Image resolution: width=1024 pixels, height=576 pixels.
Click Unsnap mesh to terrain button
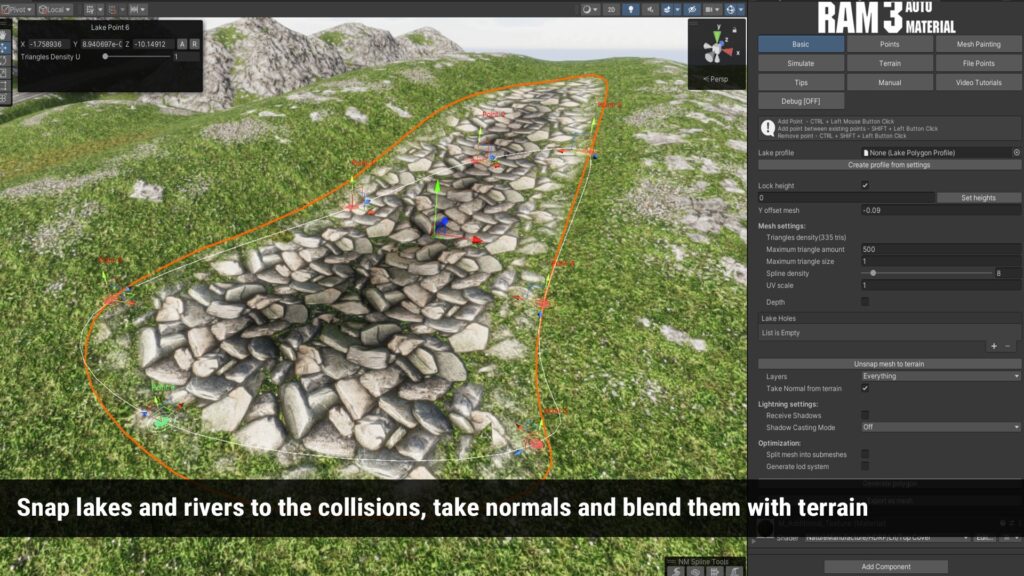889,364
